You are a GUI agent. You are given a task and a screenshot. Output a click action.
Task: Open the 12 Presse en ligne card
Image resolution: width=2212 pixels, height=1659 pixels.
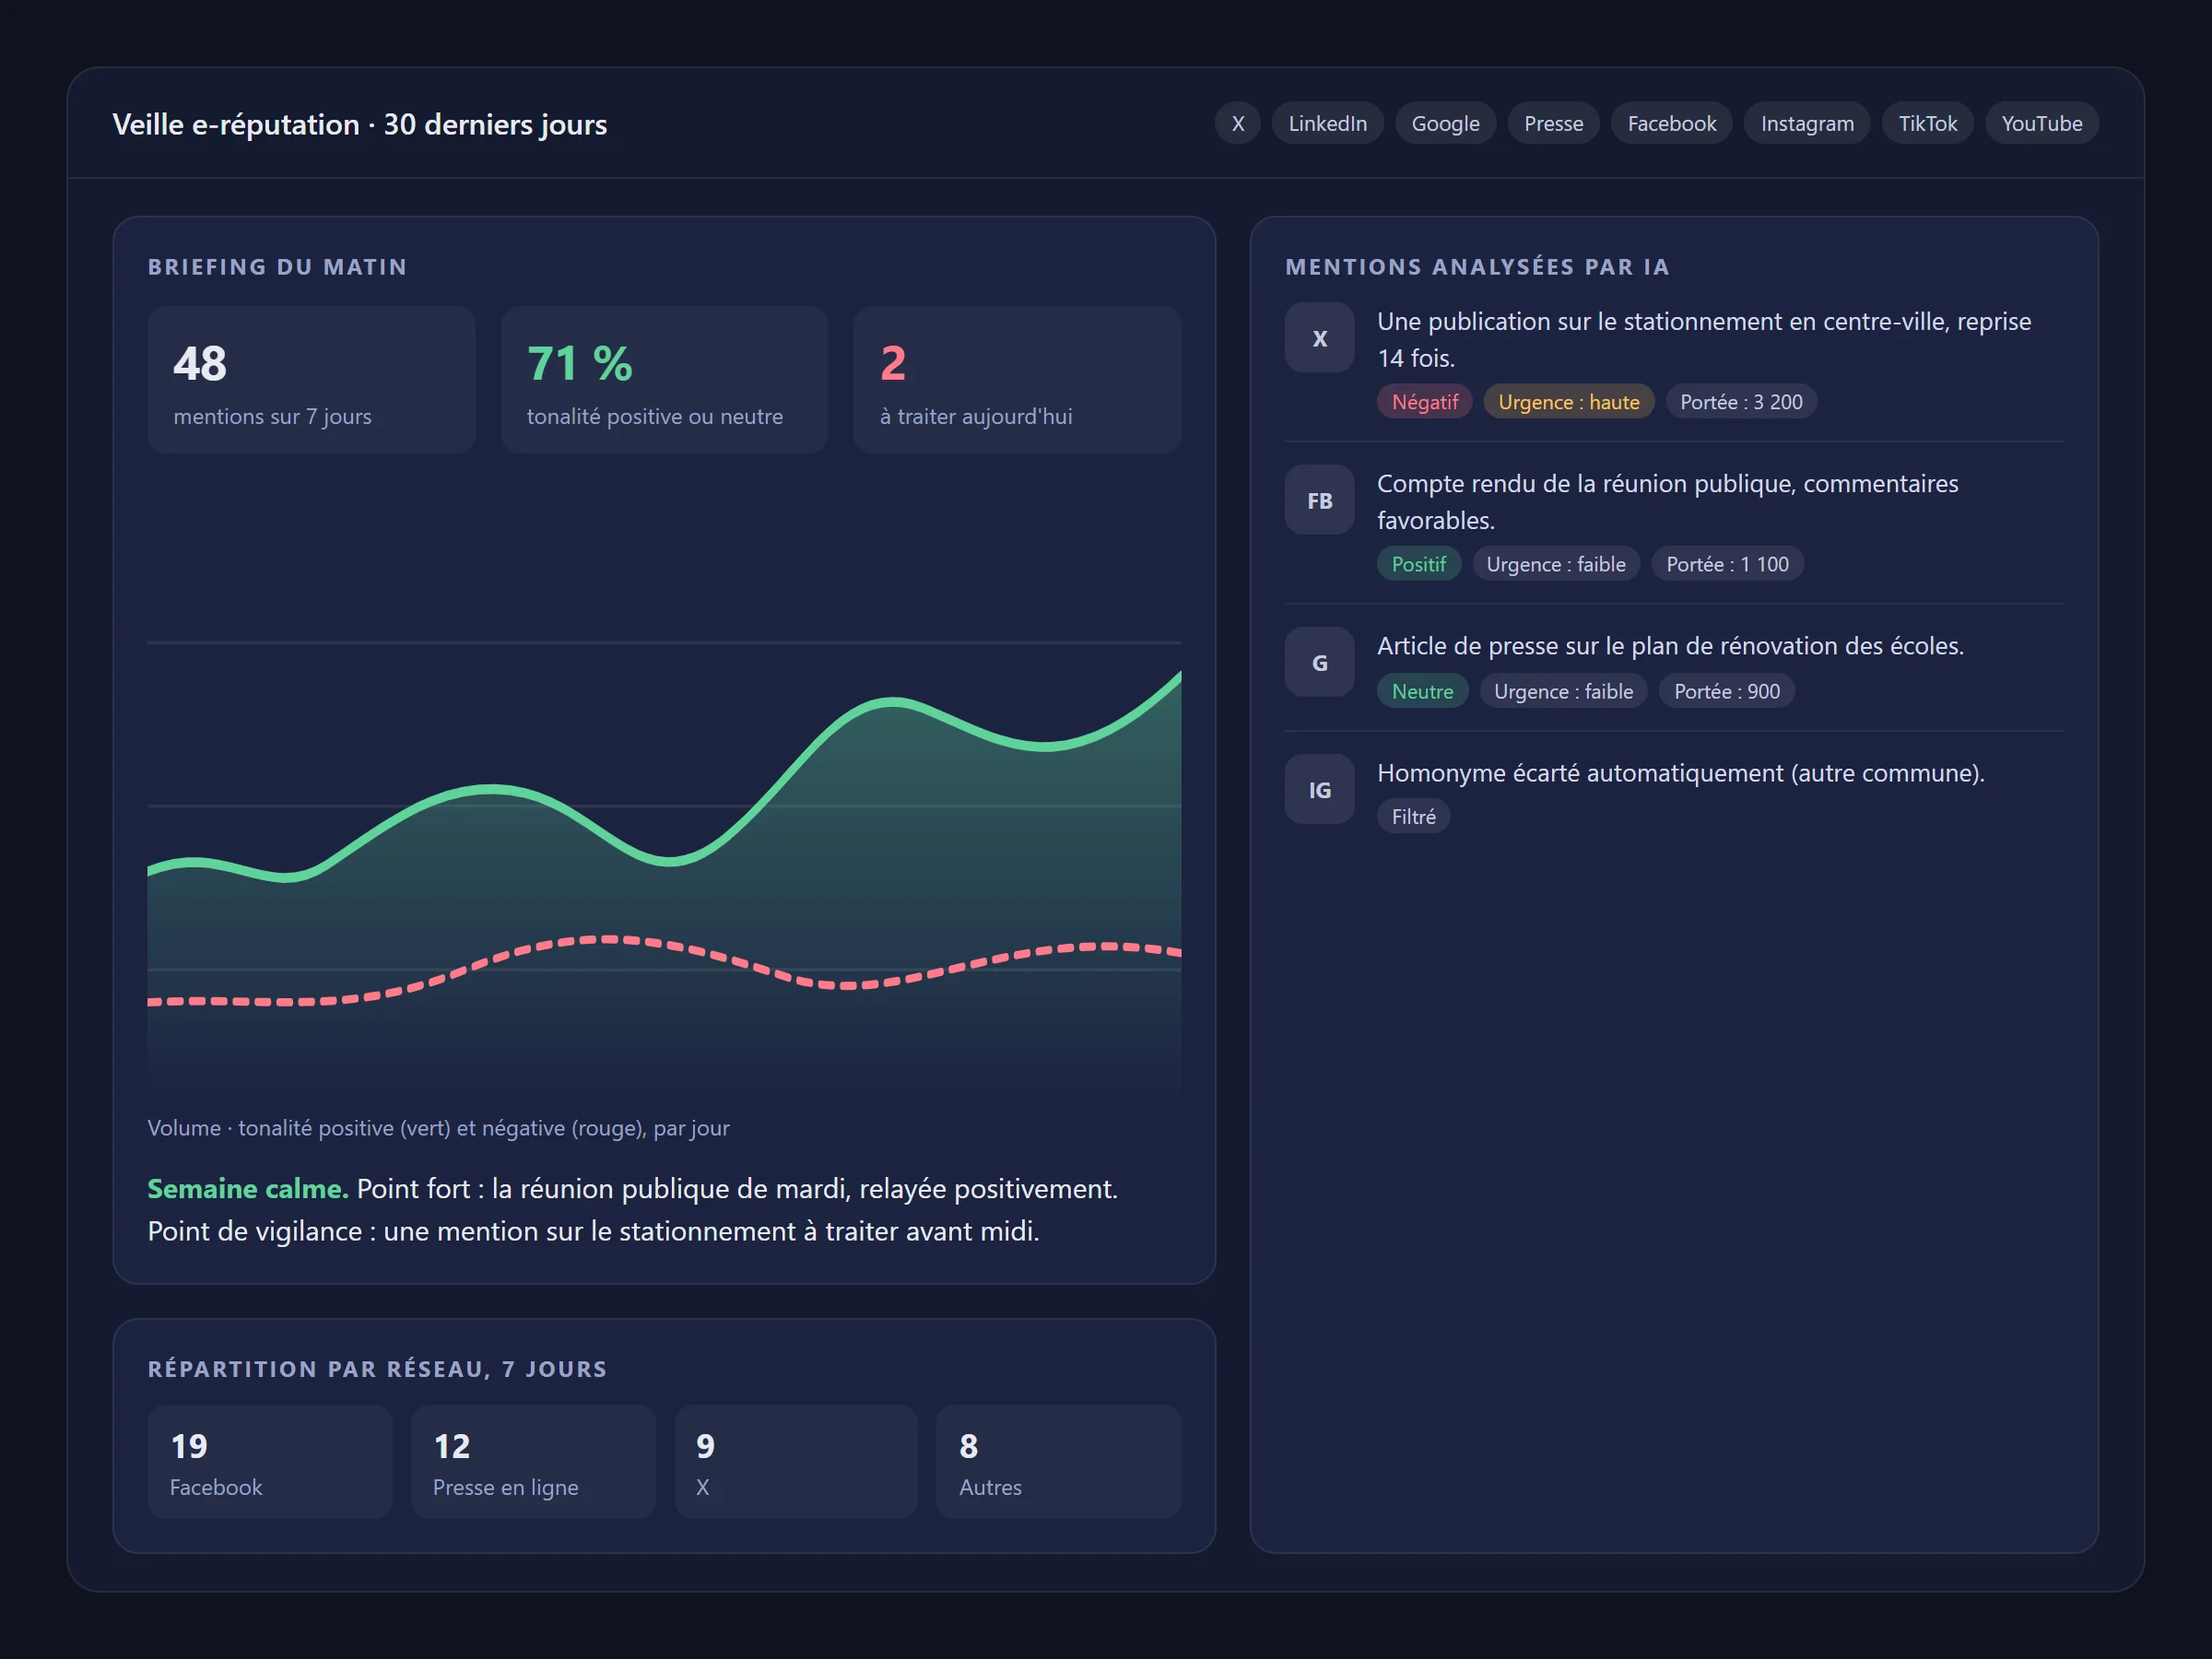[533, 1462]
